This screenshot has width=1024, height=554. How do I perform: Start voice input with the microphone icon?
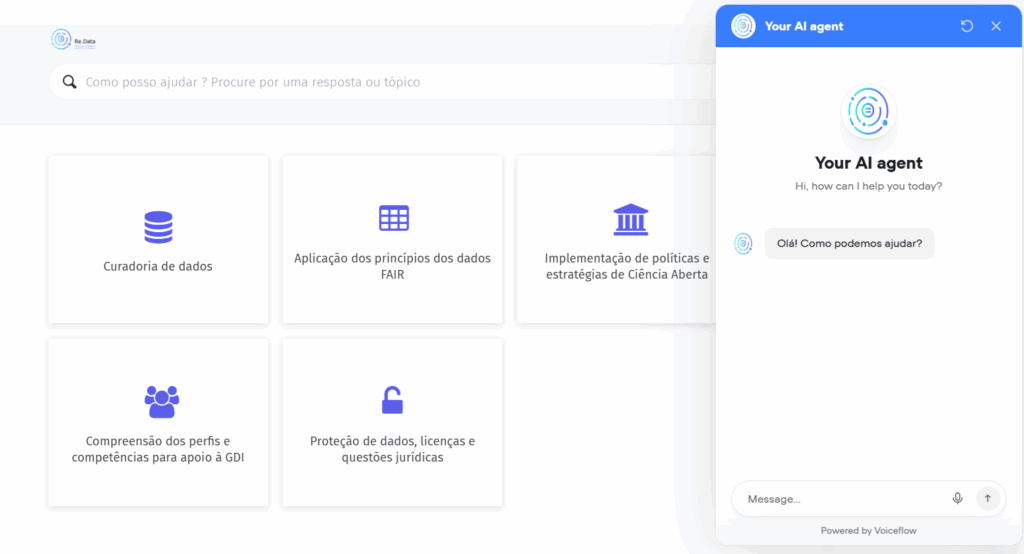957,499
